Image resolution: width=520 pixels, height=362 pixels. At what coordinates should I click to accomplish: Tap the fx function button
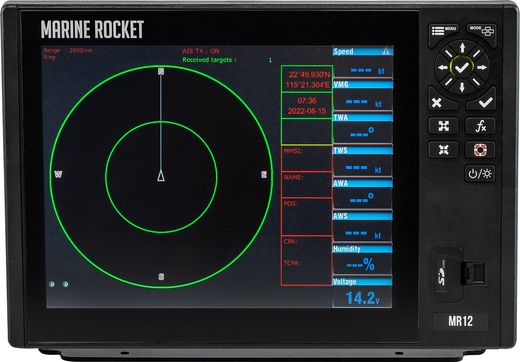tap(480, 126)
